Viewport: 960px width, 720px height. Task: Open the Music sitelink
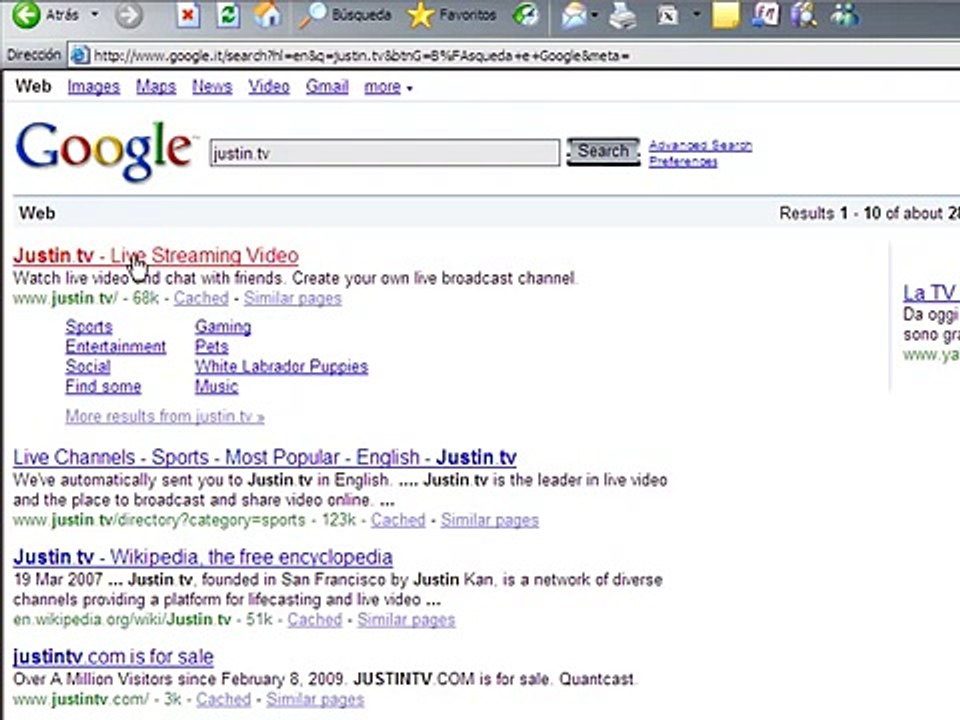pyautogui.click(x=217, y=386)
